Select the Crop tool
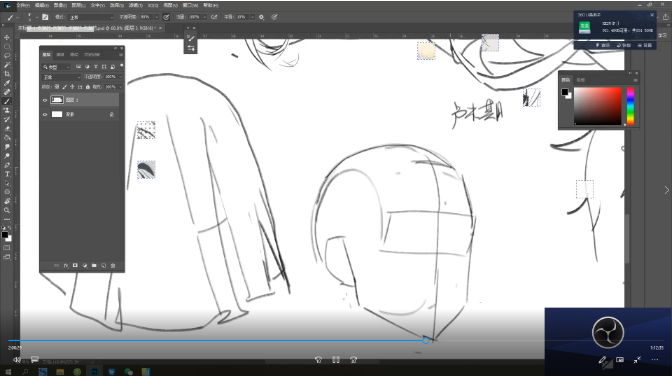The height and width of the screenshot is (376, 672). tap(7, 74)
